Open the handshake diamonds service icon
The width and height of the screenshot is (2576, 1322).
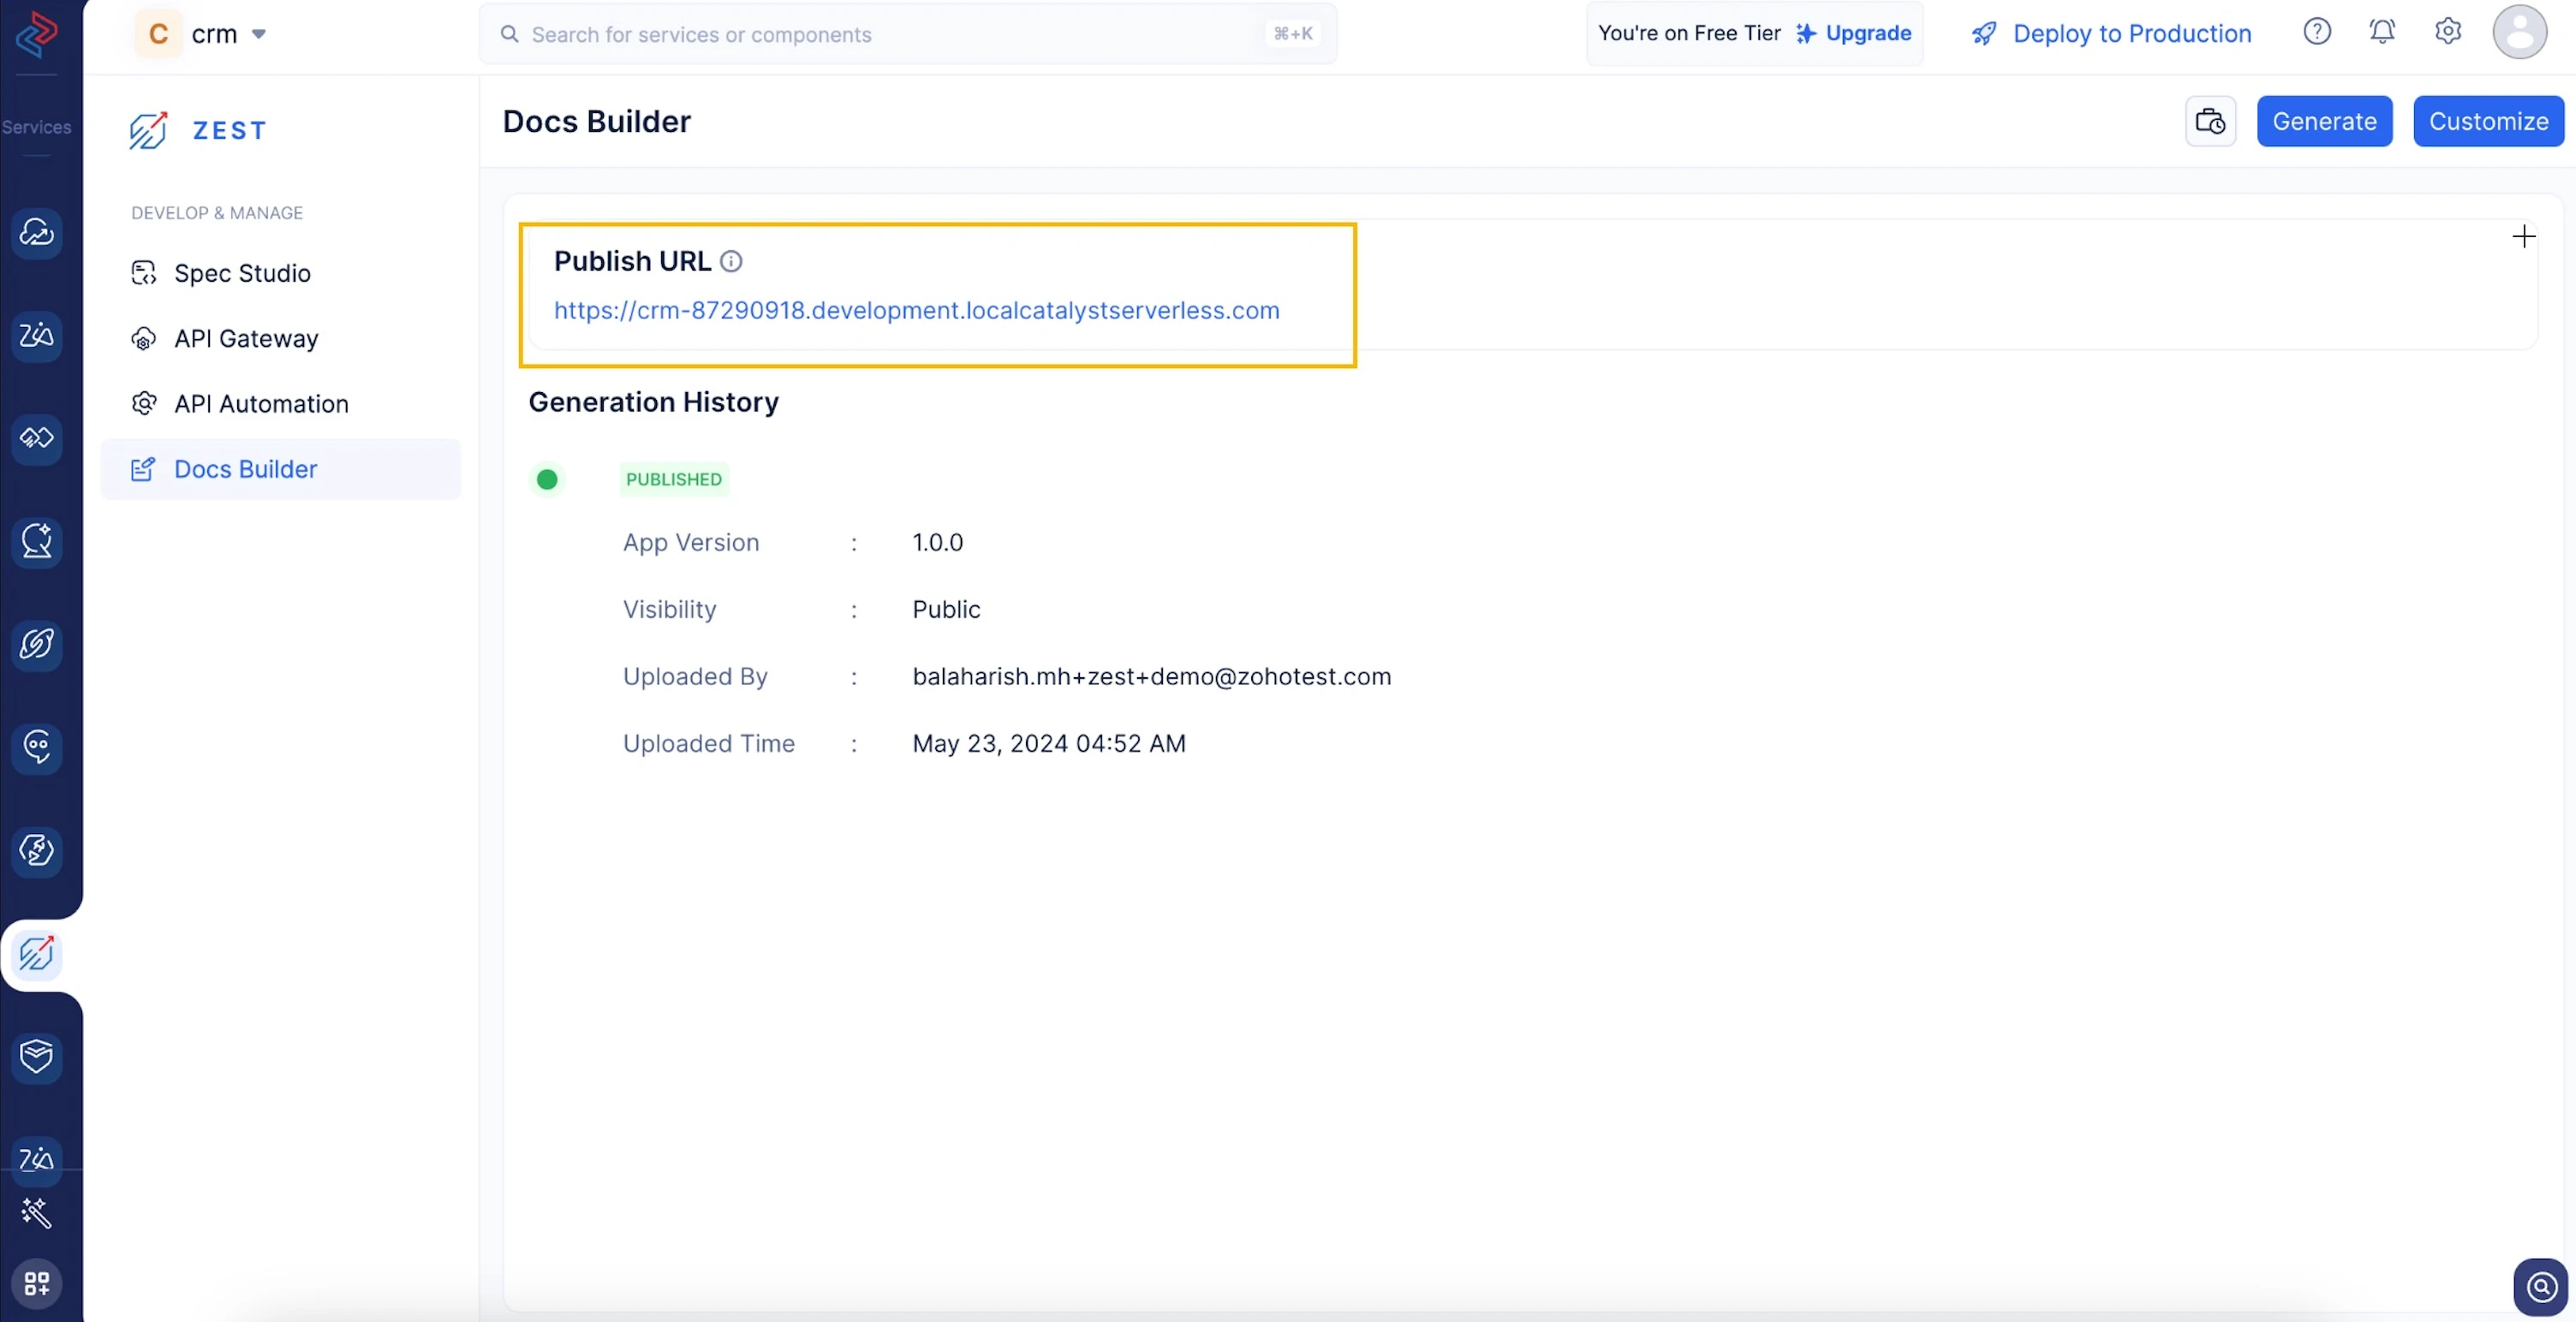[37, 438]
